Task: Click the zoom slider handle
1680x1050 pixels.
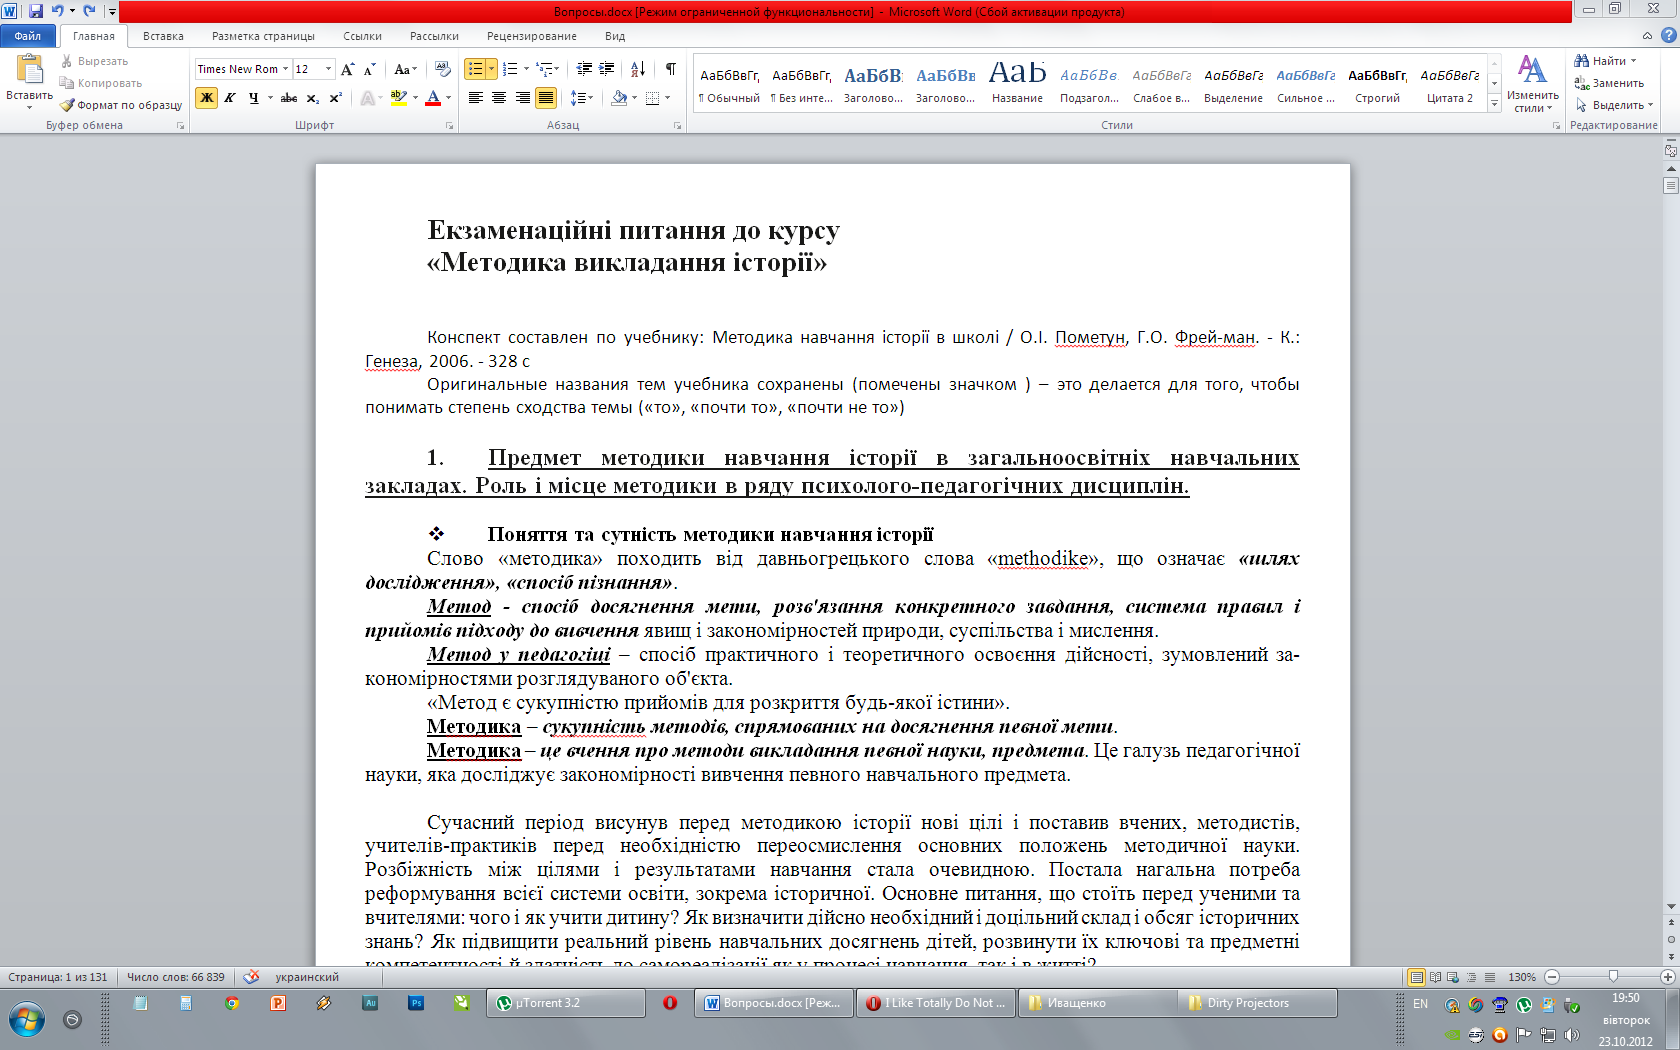Action: 1612,976
